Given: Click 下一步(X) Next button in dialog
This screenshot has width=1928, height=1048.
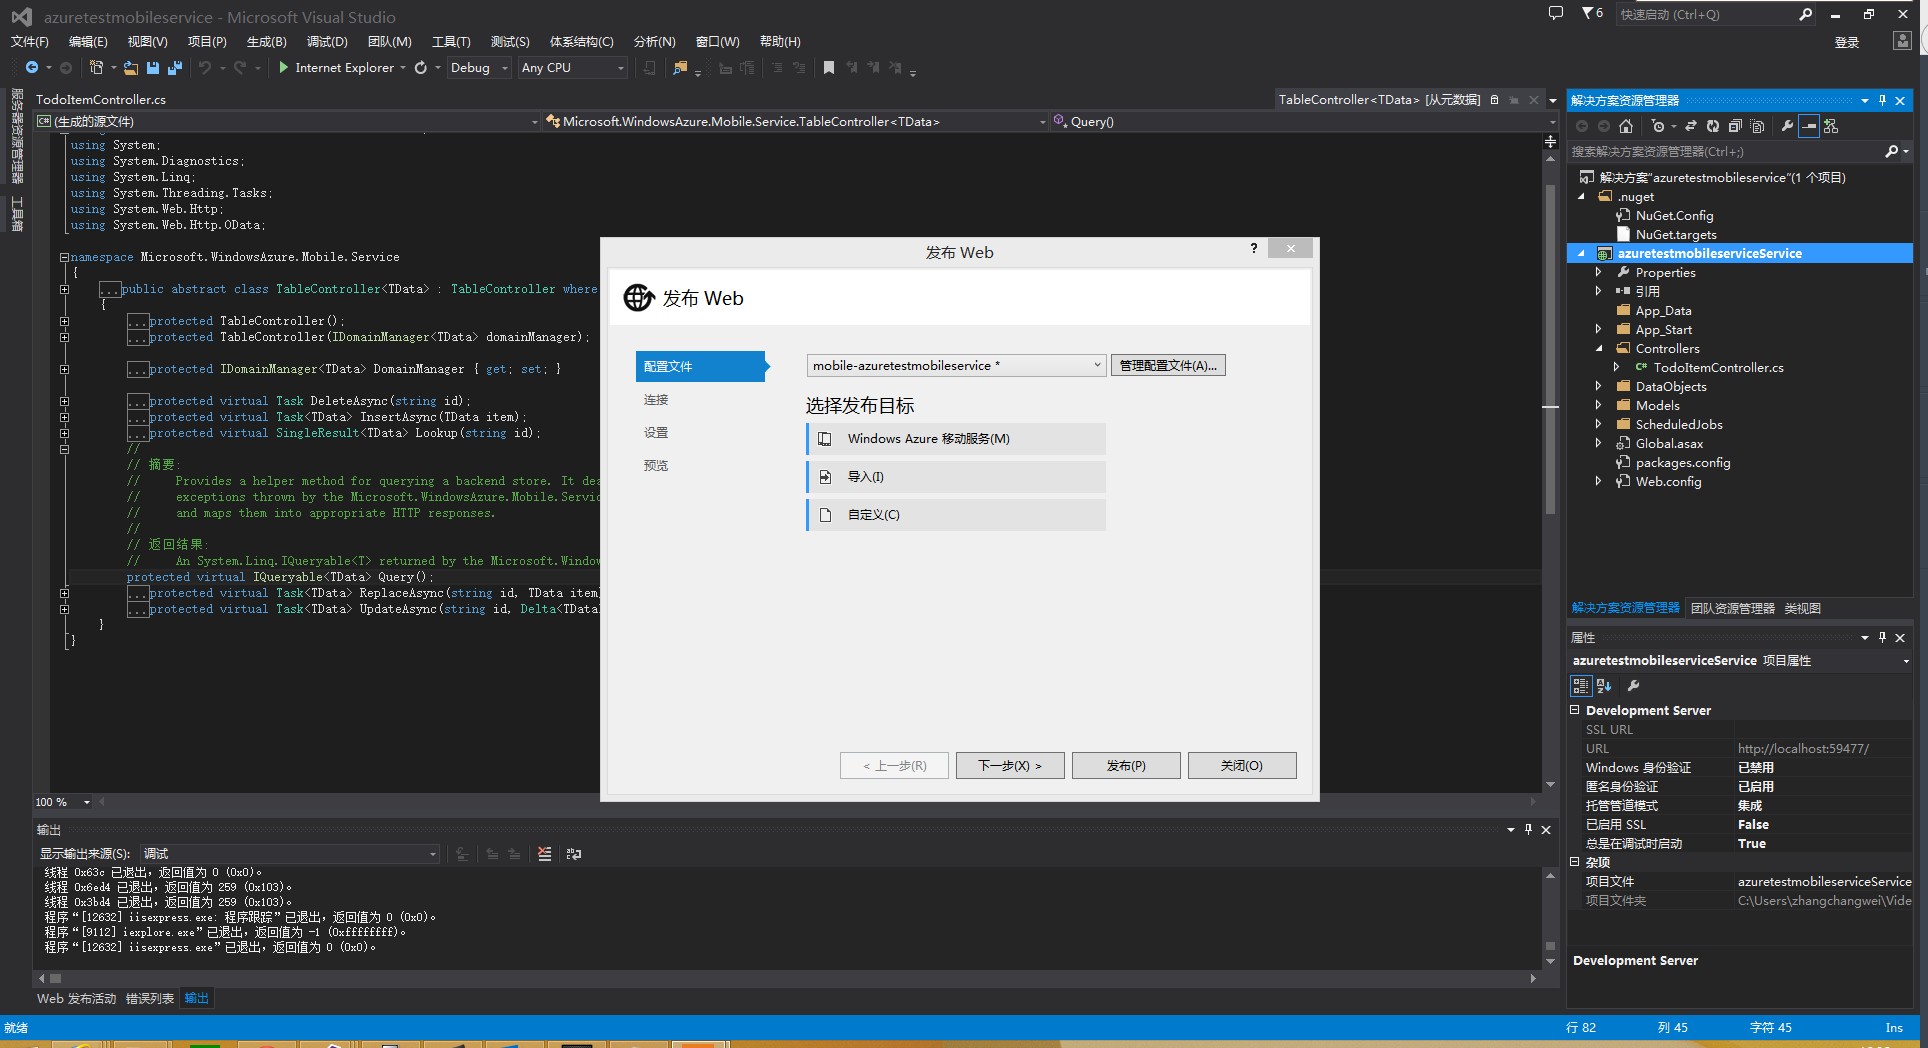Looking at the screenshot, I should coord(1010,765).
